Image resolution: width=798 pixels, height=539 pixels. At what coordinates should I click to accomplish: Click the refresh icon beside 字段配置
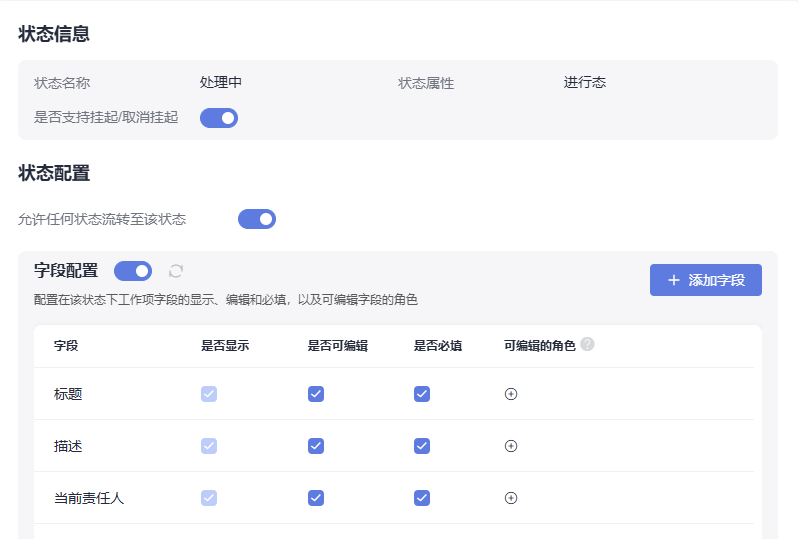coord(176,271)
